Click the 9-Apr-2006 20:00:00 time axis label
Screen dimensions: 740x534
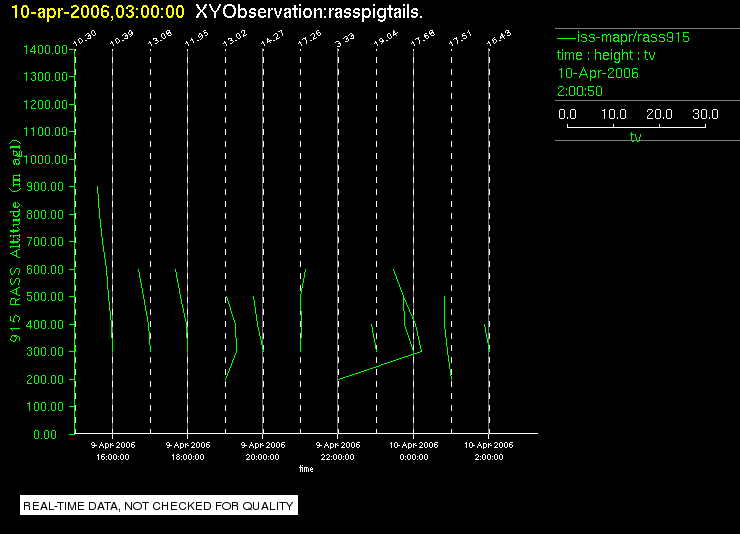point(263,451)
